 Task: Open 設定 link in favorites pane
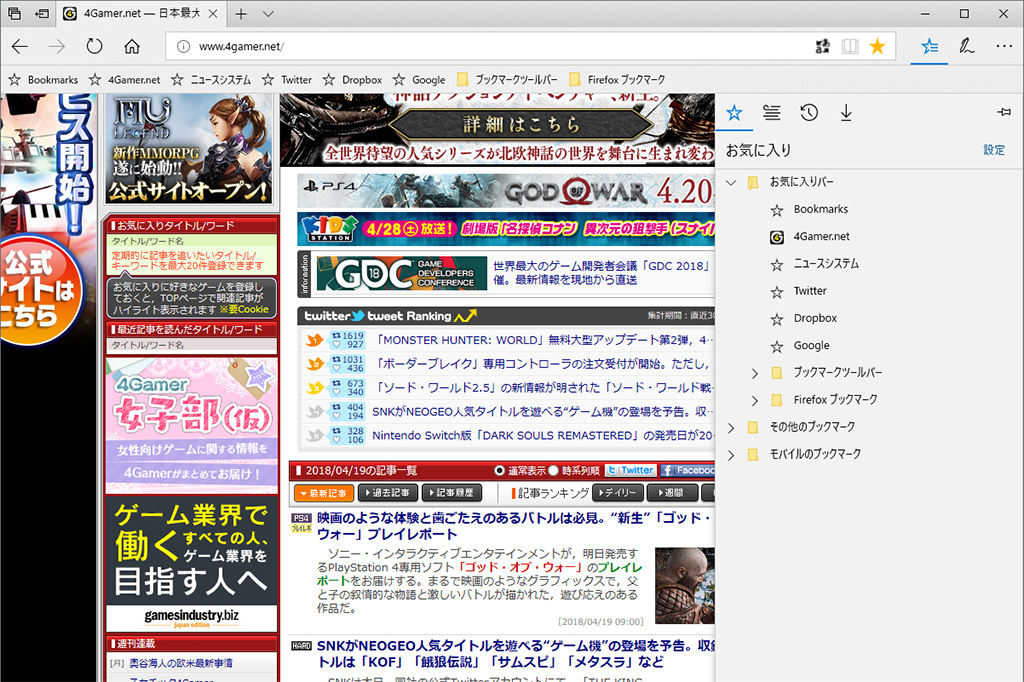click(994, 150)
